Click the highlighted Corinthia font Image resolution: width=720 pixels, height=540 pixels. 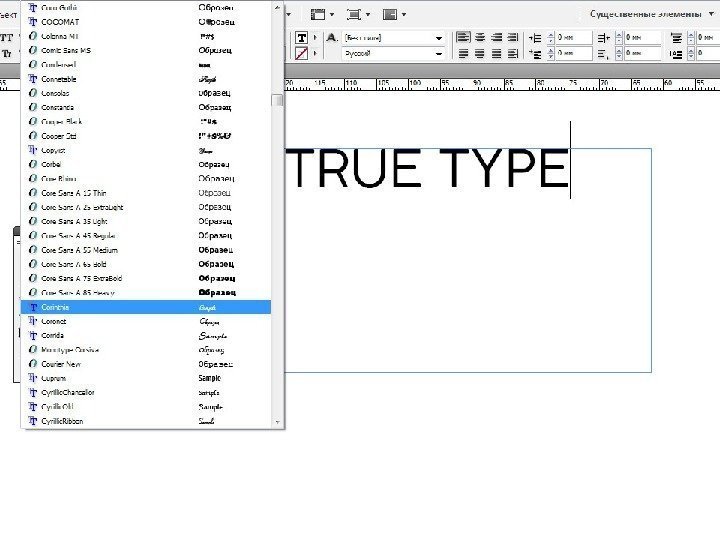pyautogui.click(x=146, y=307)
